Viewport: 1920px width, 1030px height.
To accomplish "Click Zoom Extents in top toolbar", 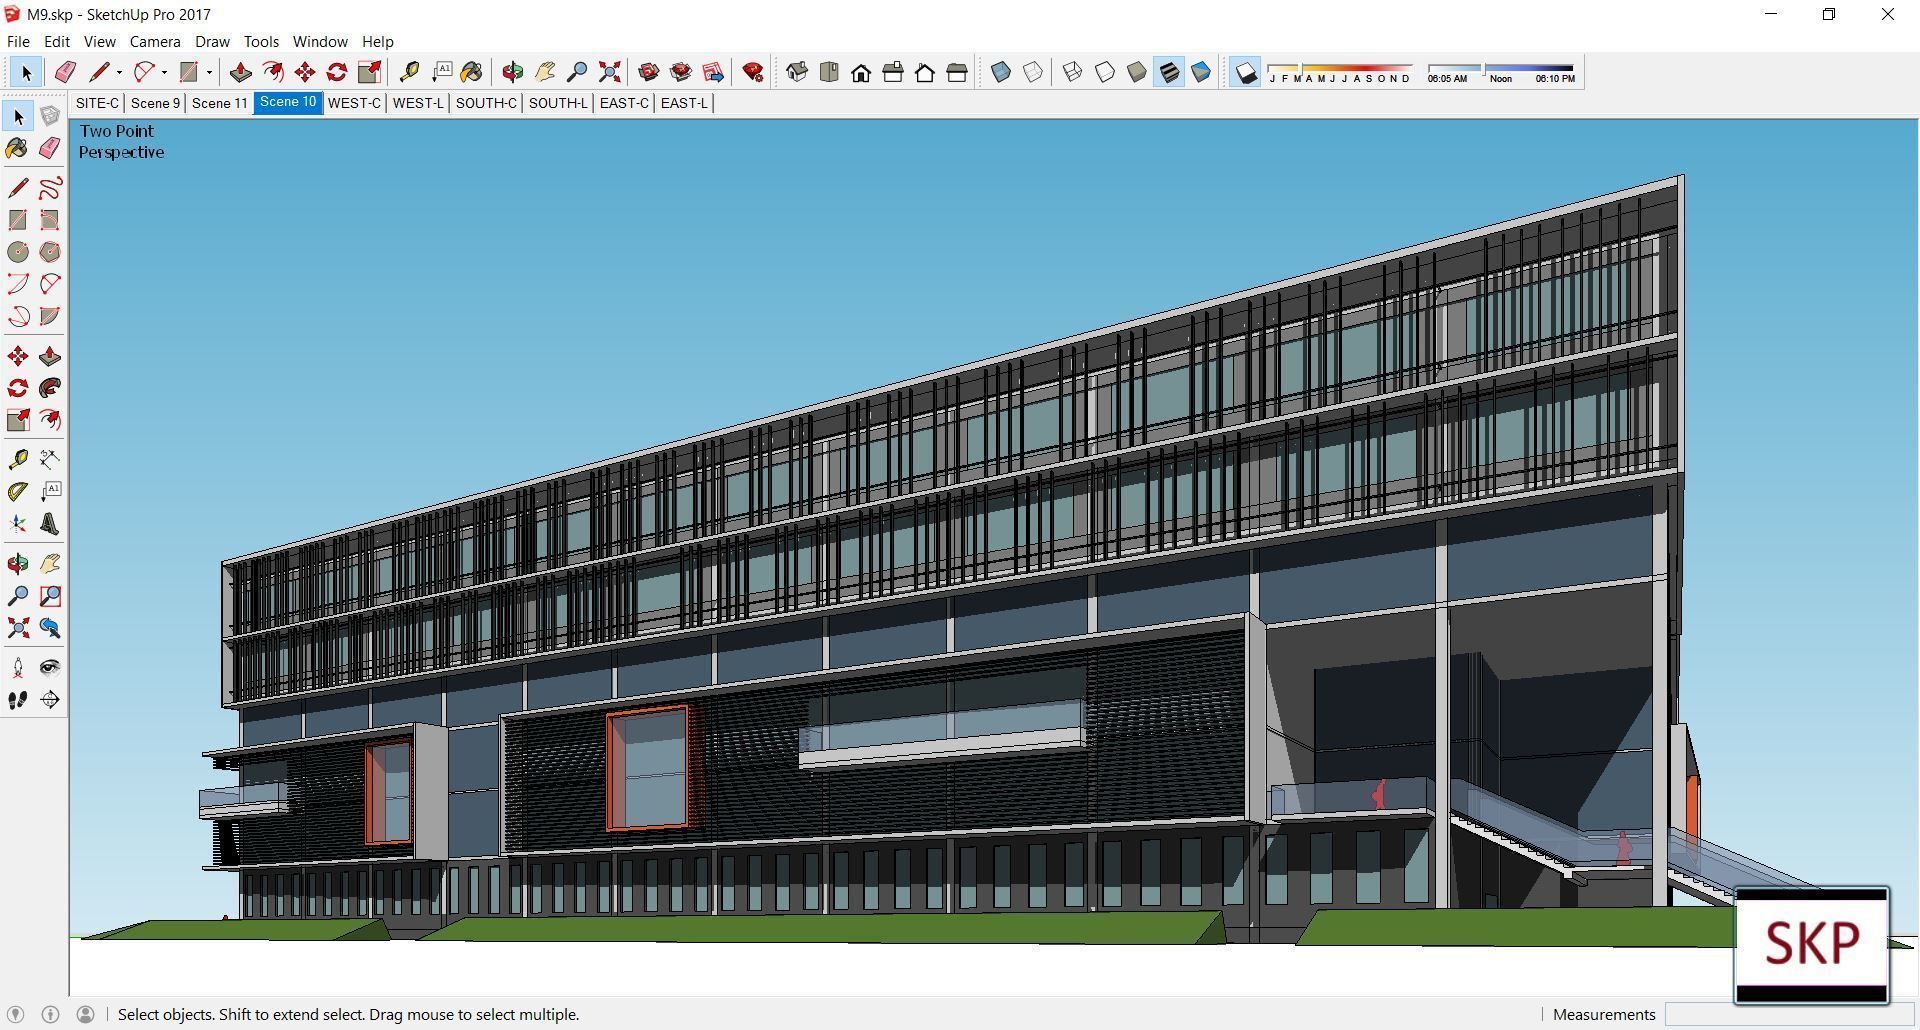I will (609, 72).
